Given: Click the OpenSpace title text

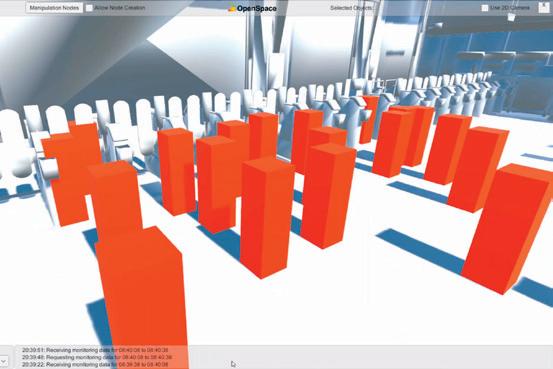Looking at the screenshot, I should coord(257,8).
